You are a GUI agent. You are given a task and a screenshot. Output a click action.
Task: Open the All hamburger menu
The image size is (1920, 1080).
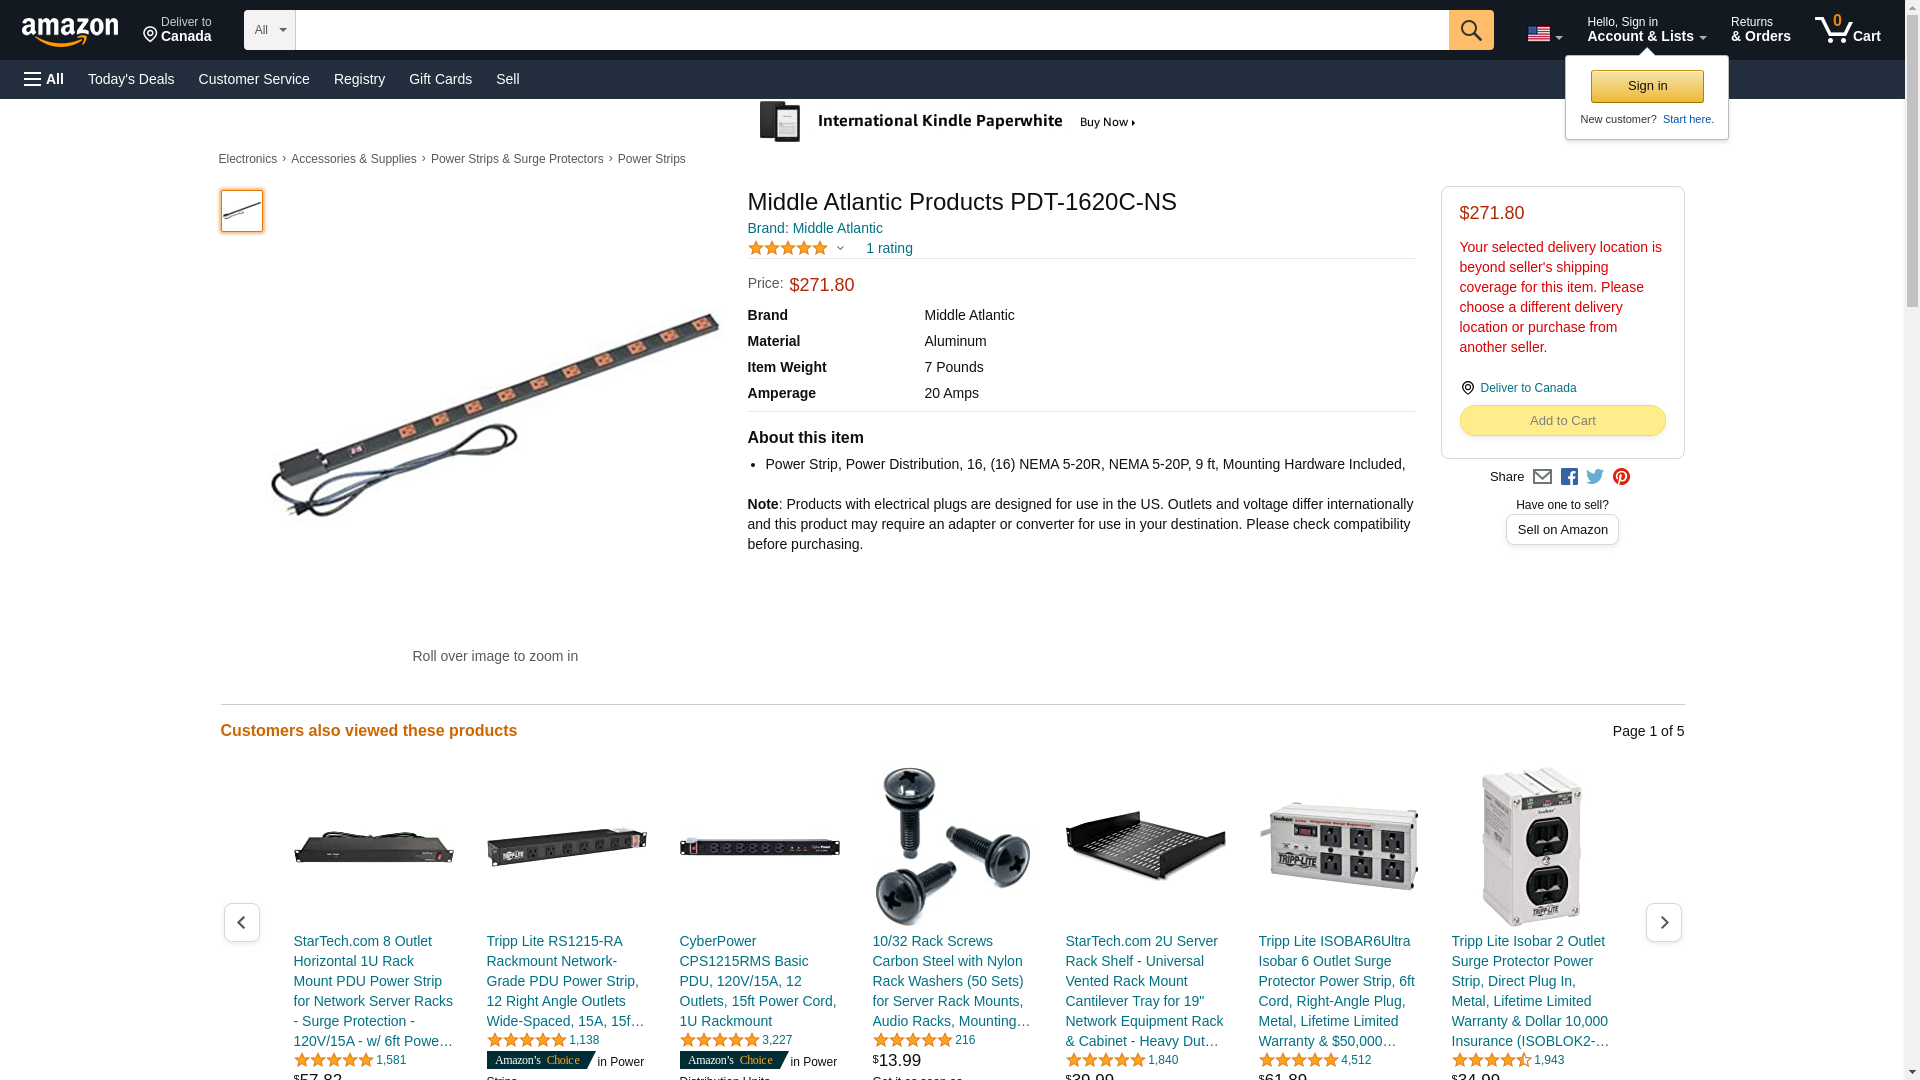[x=44, y=79]
